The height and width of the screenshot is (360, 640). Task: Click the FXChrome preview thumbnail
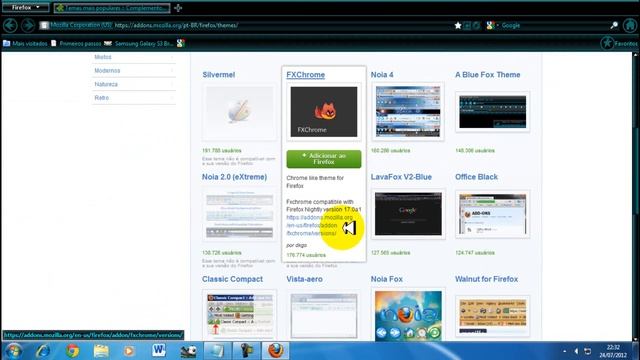pyautogui.click(x=324, y=112)
